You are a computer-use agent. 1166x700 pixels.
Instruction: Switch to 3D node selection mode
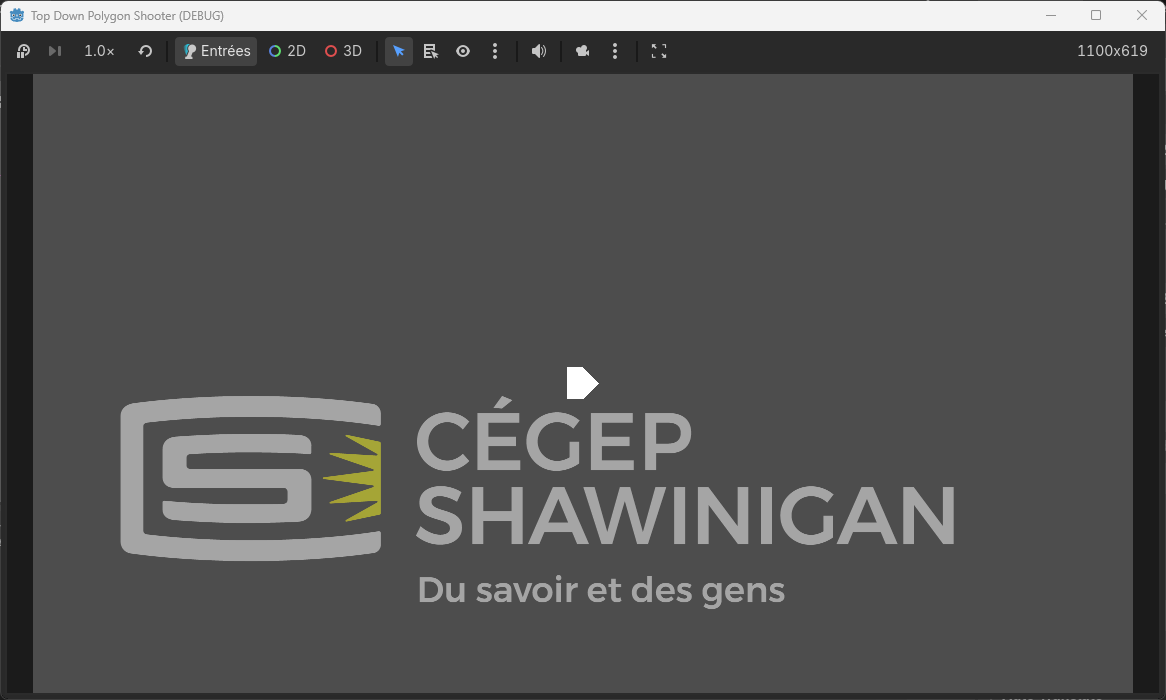pos(344,51)
